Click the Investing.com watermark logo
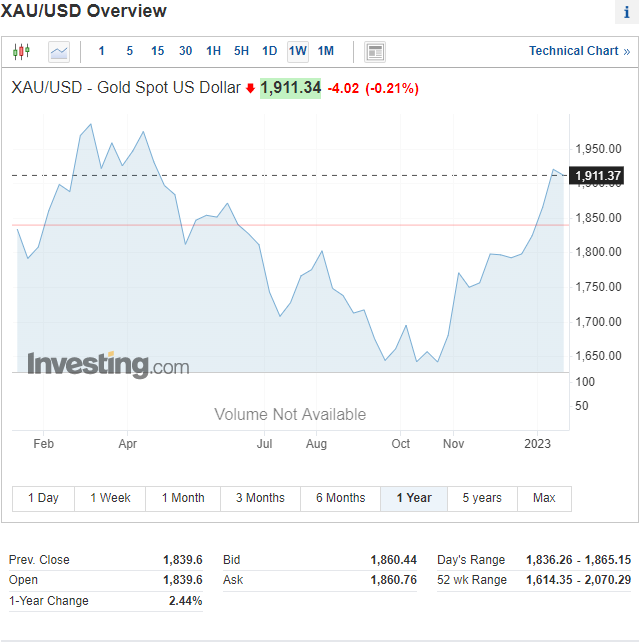 108,365
